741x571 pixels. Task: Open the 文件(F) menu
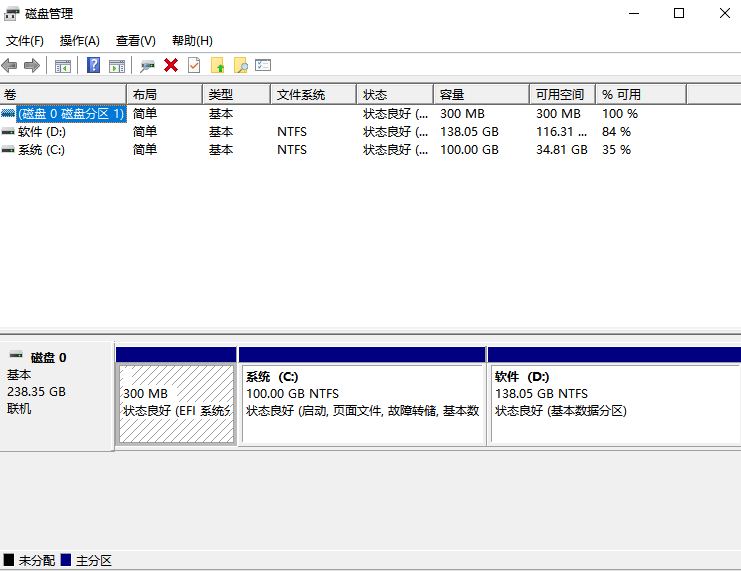[x=25, y=41]
